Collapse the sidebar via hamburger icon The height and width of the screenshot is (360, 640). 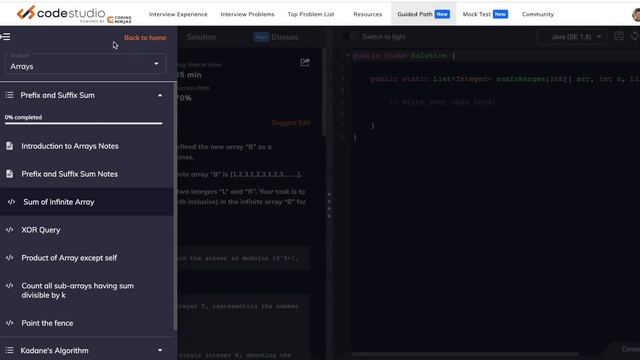pos(5,37)
